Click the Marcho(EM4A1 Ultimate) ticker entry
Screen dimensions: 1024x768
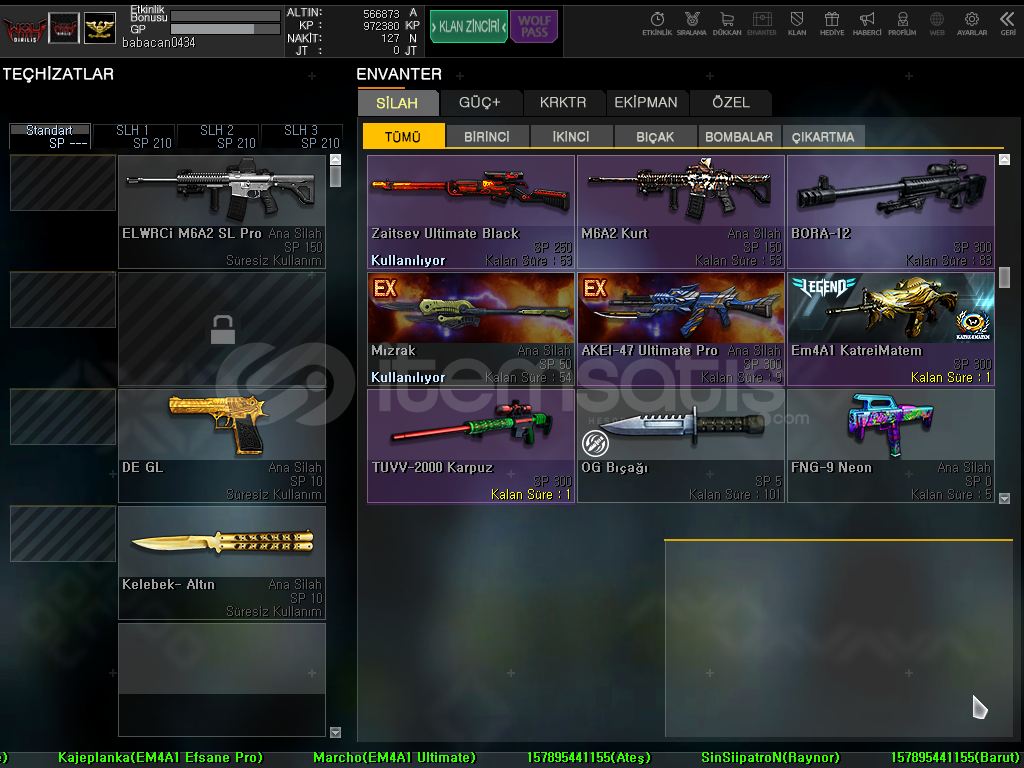point(394,758)
